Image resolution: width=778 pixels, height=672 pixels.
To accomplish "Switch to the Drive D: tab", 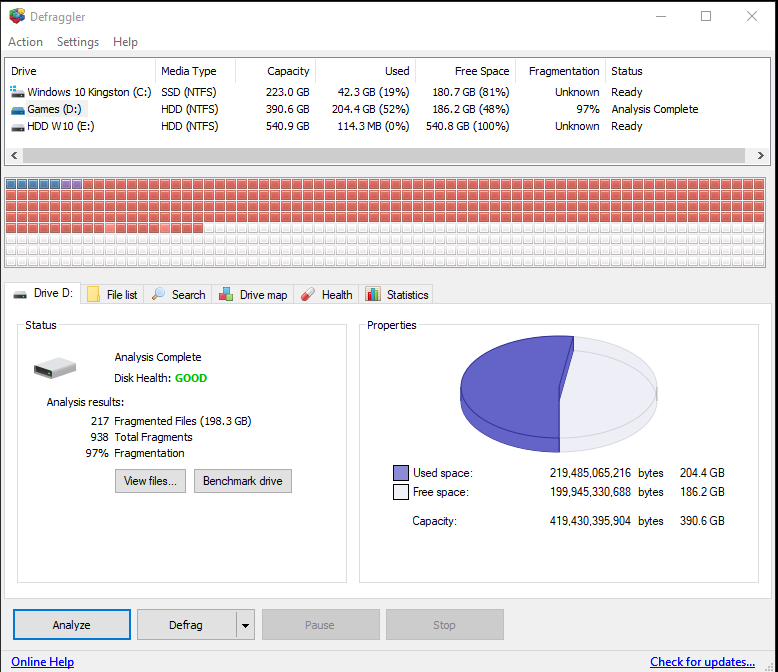I will (x=43, y=293).
